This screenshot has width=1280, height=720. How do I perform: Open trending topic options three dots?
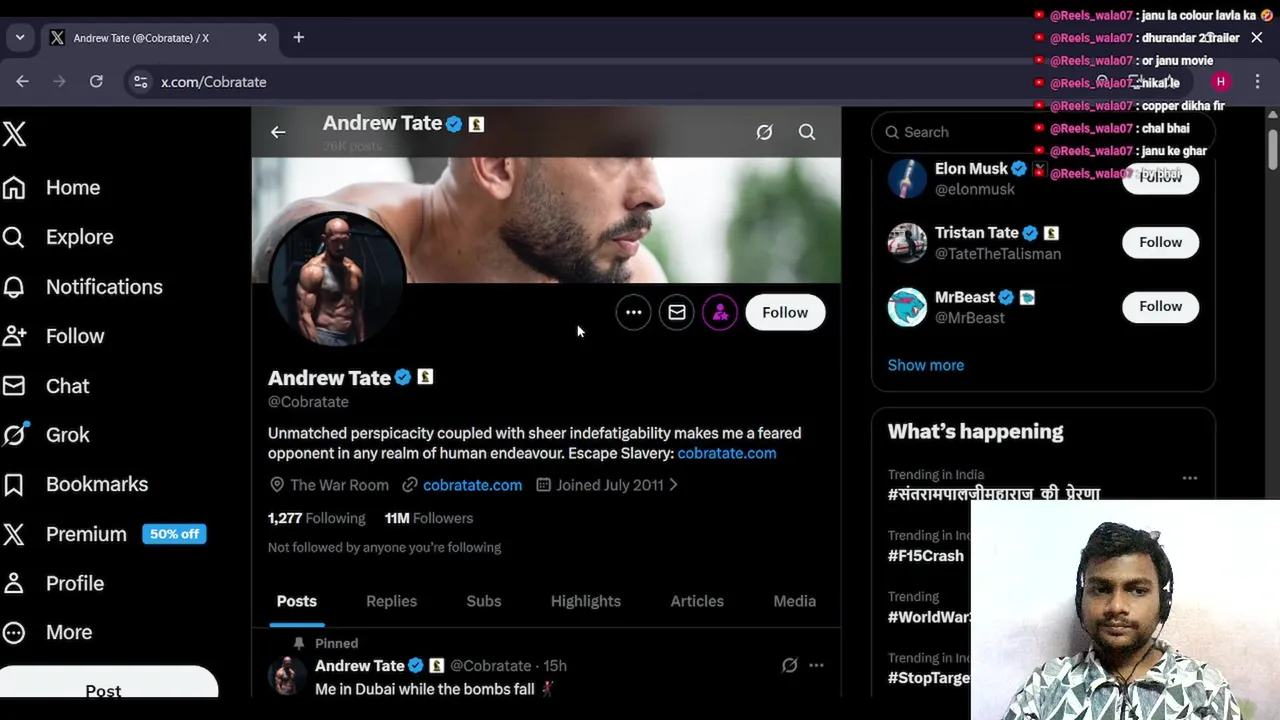click(x=1190, y=478)
